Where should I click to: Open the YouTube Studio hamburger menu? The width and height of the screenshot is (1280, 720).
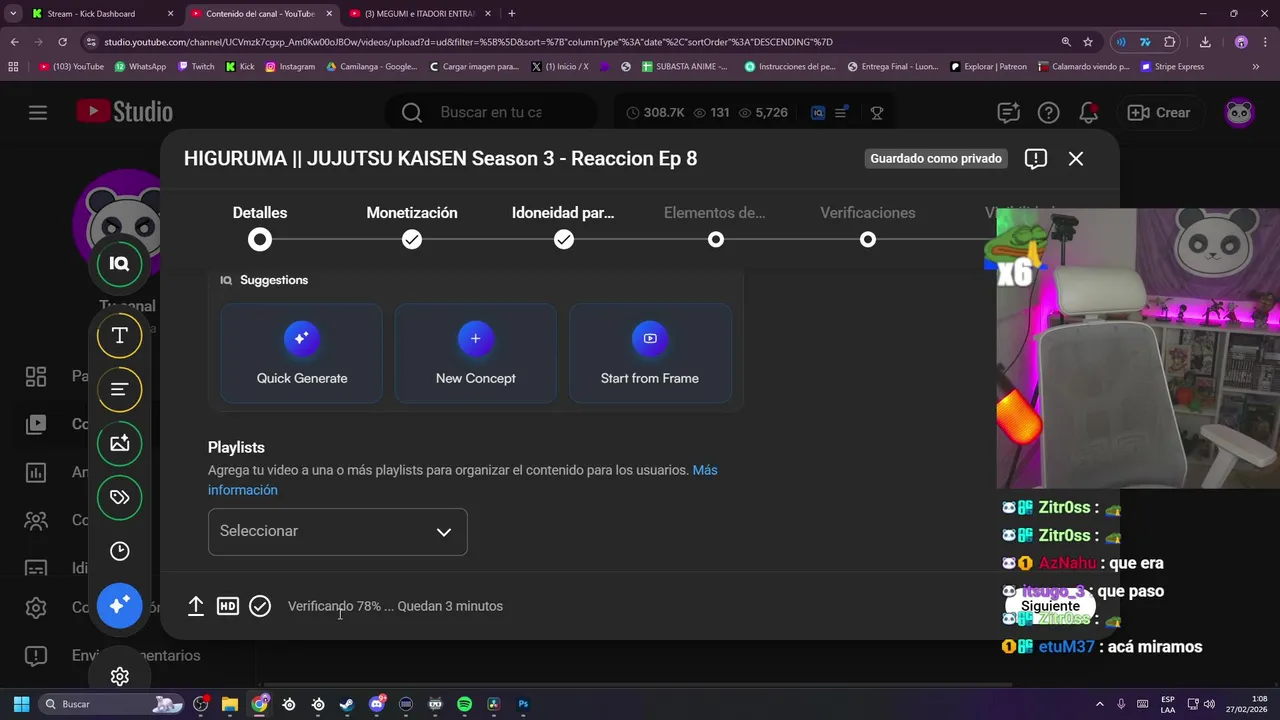pyautogui.click(x=38, y=112)
